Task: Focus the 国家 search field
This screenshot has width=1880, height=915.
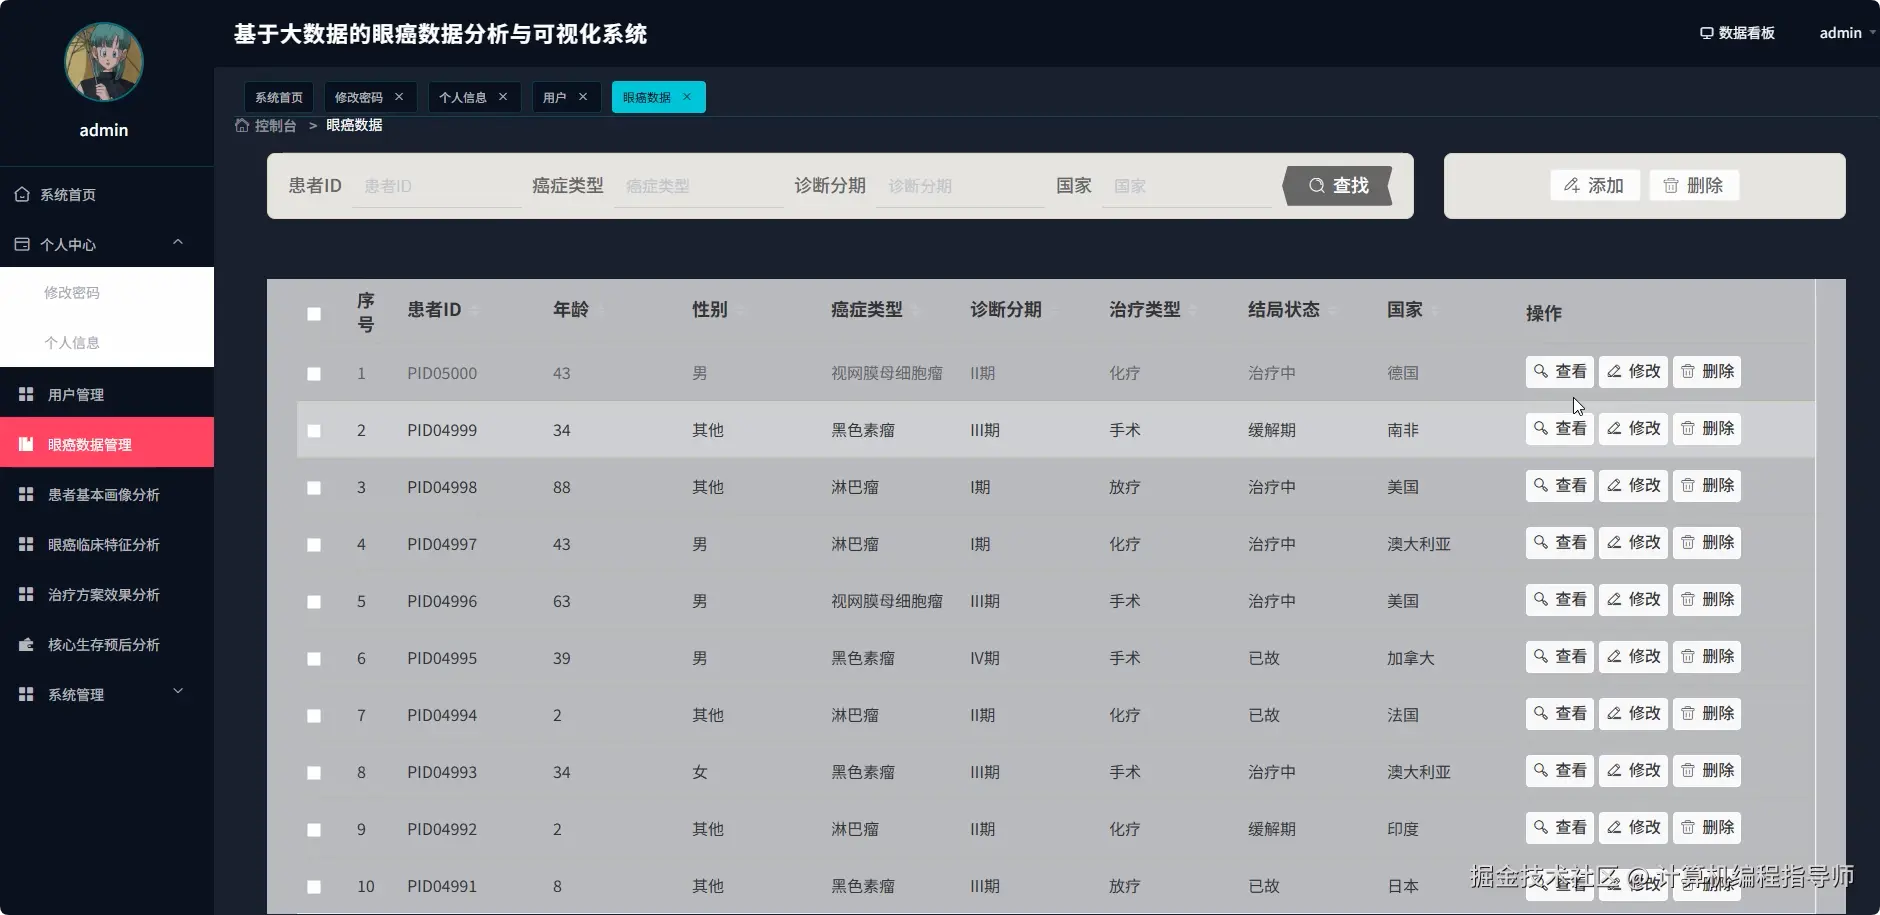Action: (x=1187, y=186)
